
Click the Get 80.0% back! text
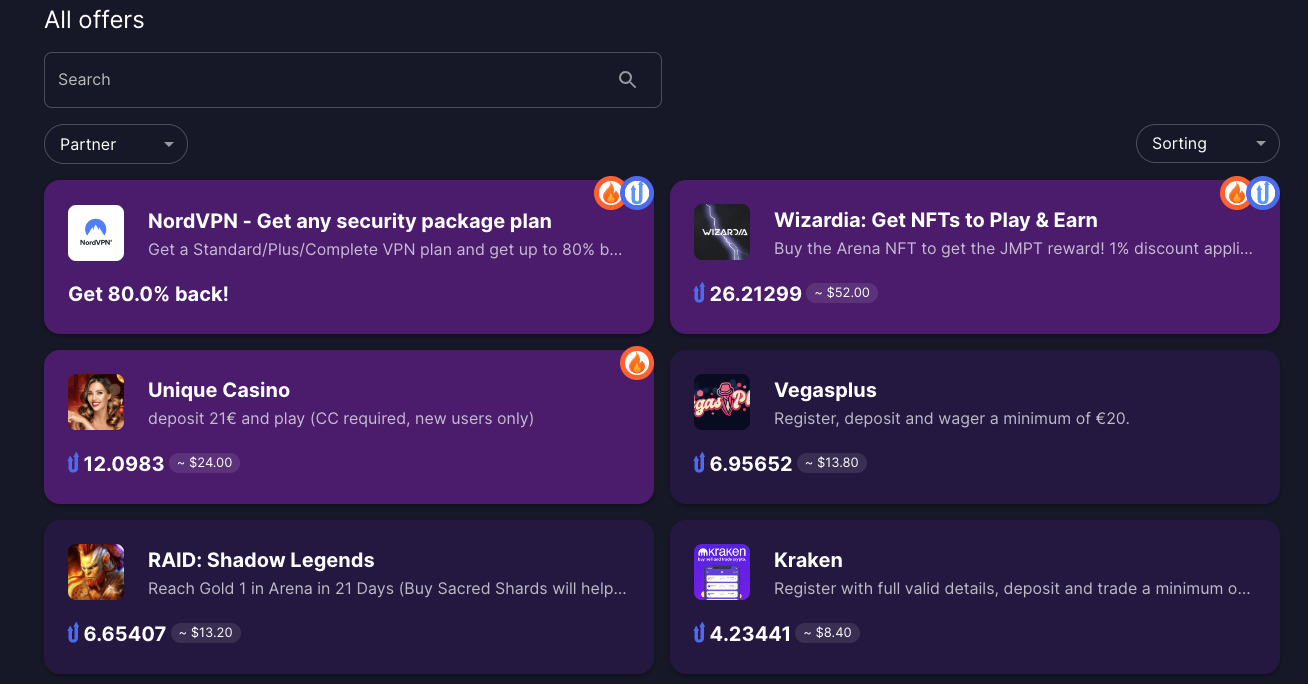click(148, 294)
